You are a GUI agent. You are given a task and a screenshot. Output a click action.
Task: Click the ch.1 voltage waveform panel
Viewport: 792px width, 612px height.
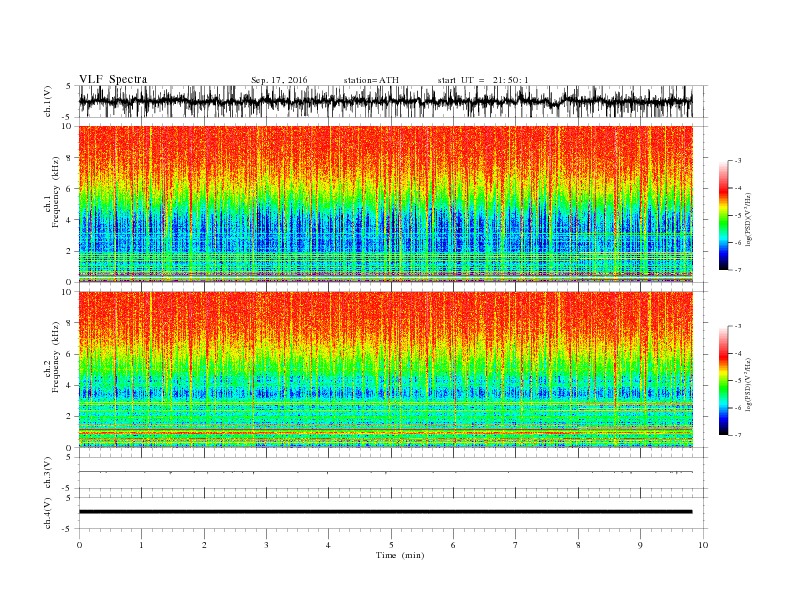[392, 101]
